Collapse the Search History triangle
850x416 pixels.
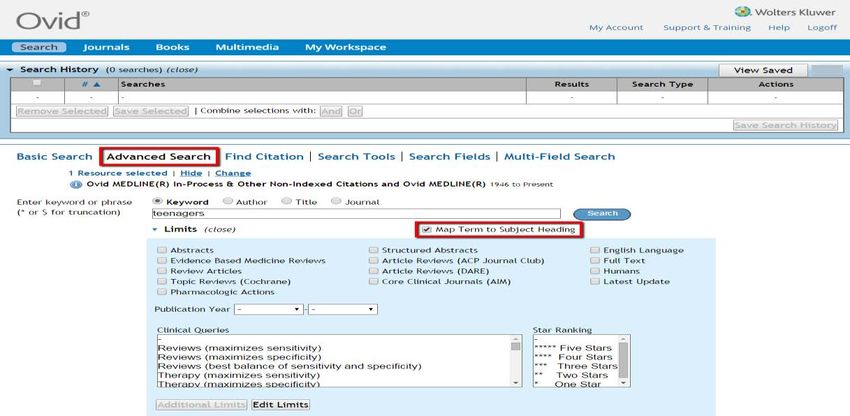(10, 70)
